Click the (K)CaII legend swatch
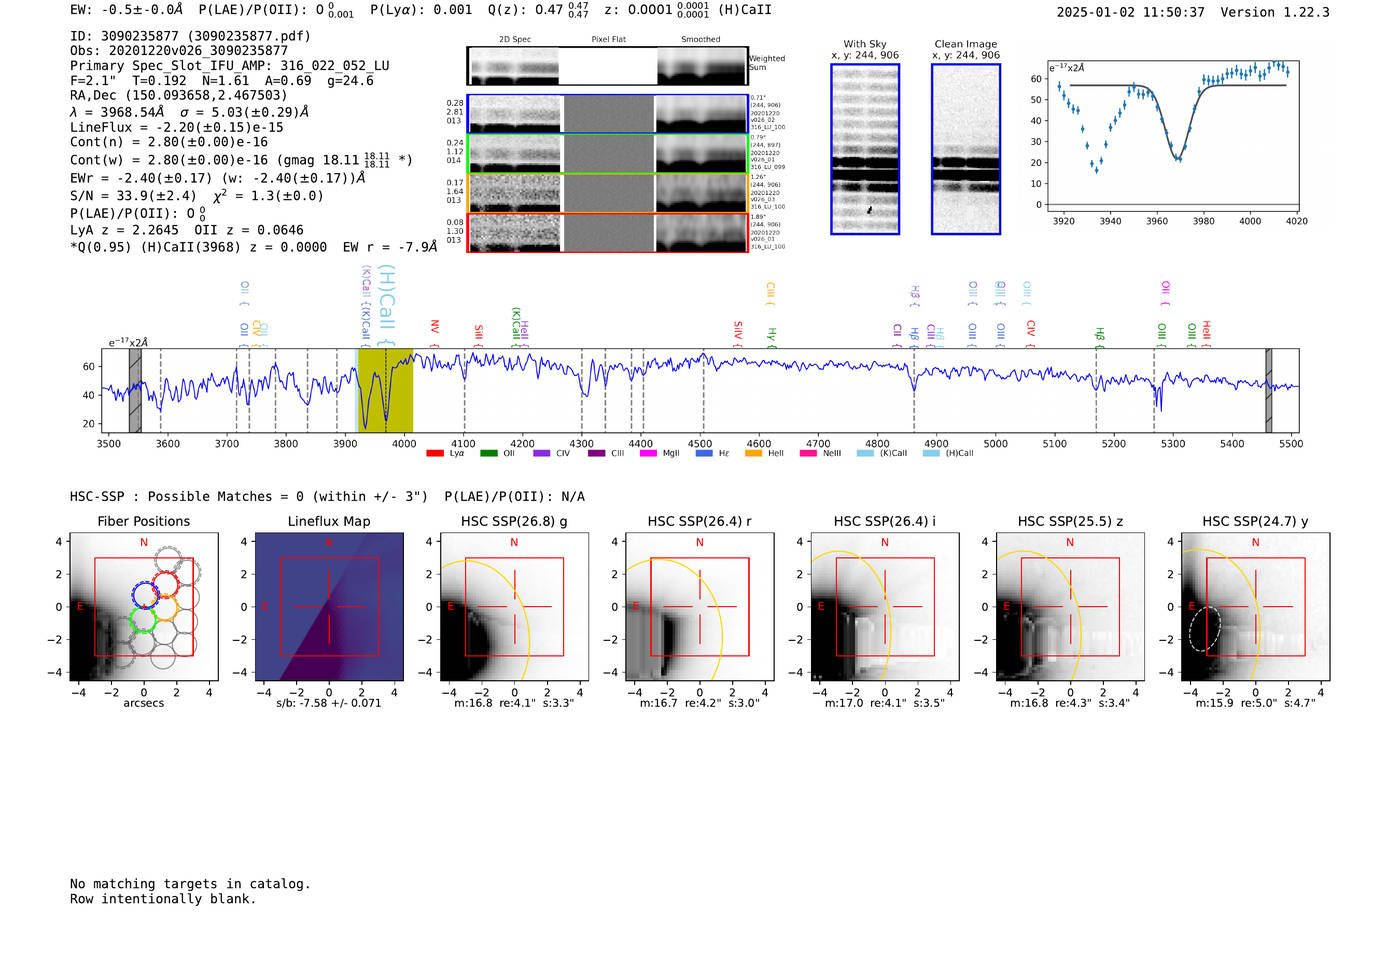The height and width of the screenshot is (953, 1400). (x=865, y=453)
